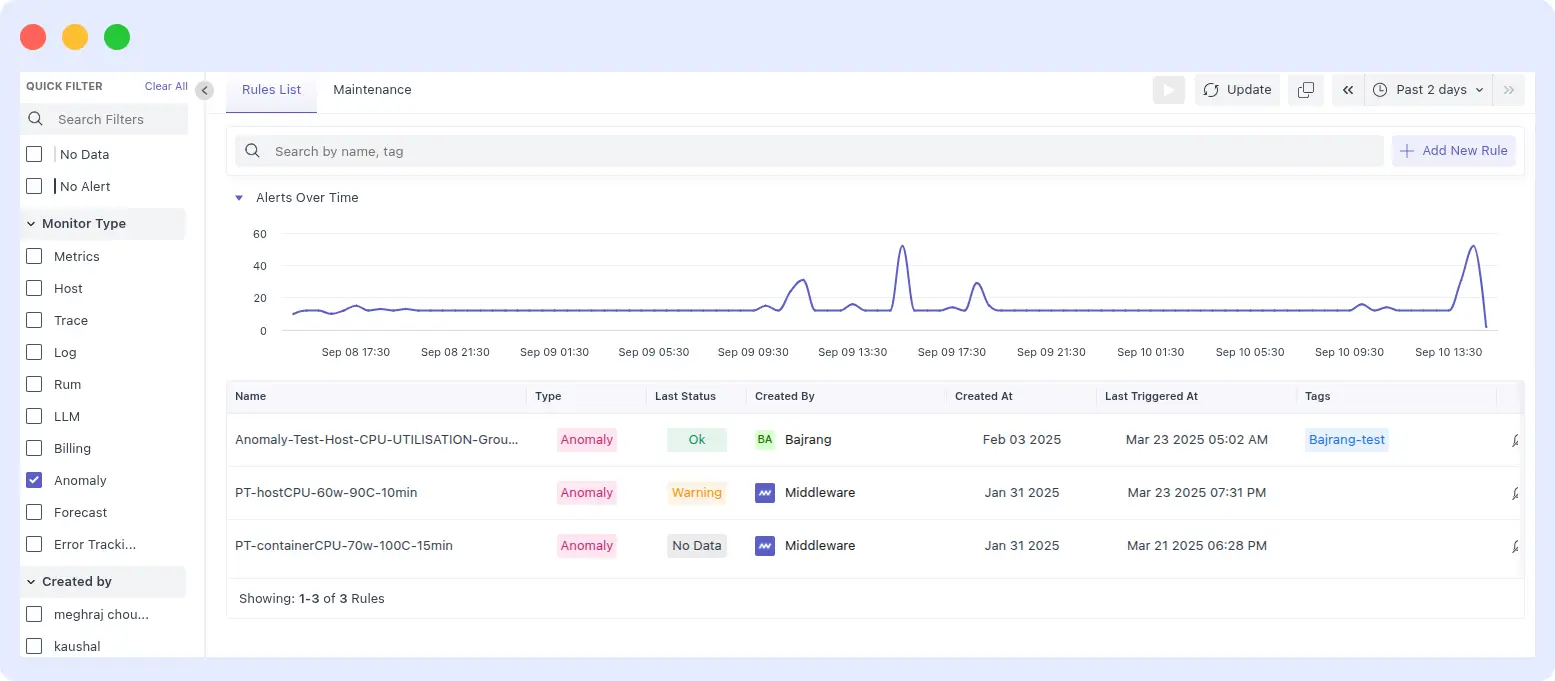Uncheck the Anomaly monitor type filter
Viewport: 1555px width, 681px height.
tap(33, 480)
